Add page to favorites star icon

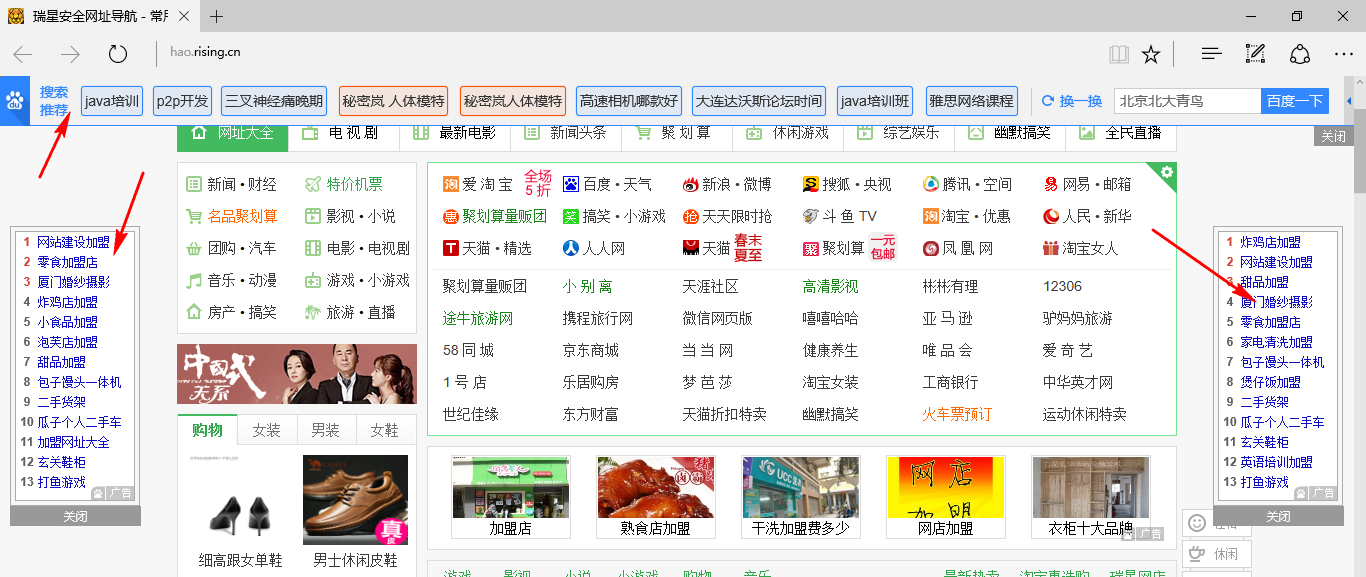point(1151,54)
